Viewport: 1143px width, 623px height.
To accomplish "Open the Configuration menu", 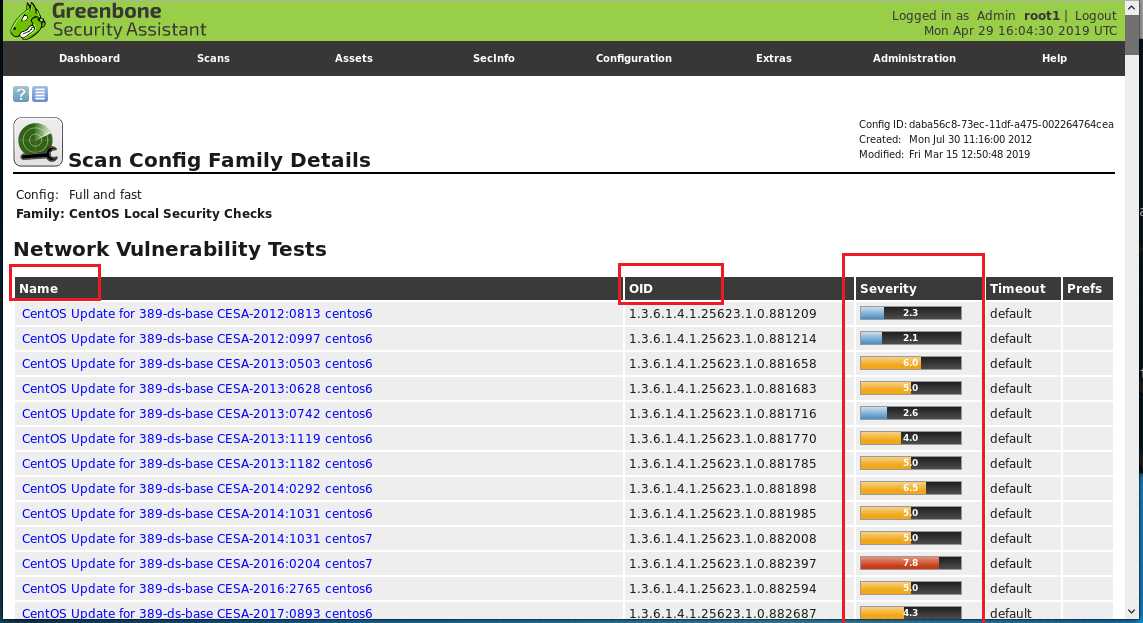I will 633,58.
